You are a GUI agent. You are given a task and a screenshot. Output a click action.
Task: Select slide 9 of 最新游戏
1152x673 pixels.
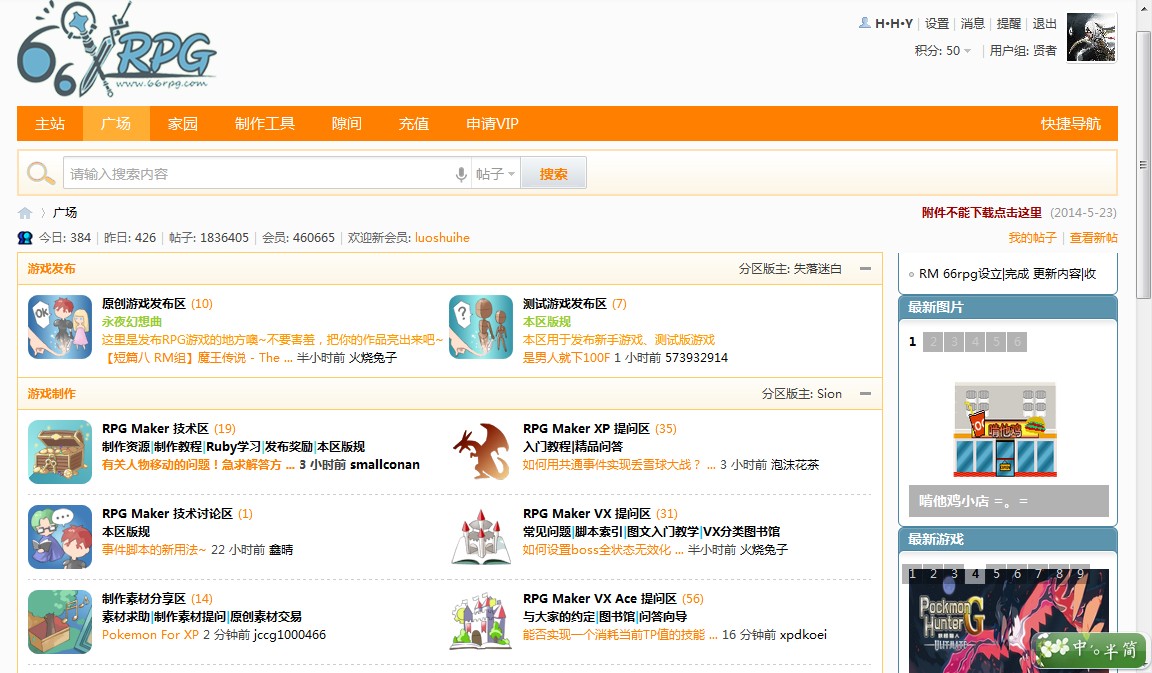pyautogui.click(x=1080, y=574)
